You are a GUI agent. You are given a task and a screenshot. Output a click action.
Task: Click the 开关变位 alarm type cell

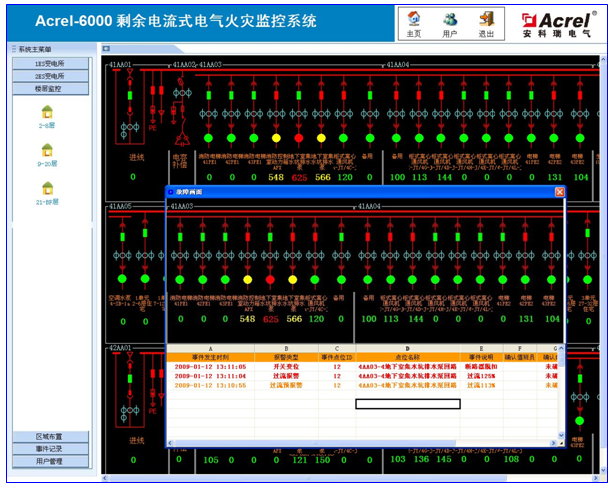[286, 367]
